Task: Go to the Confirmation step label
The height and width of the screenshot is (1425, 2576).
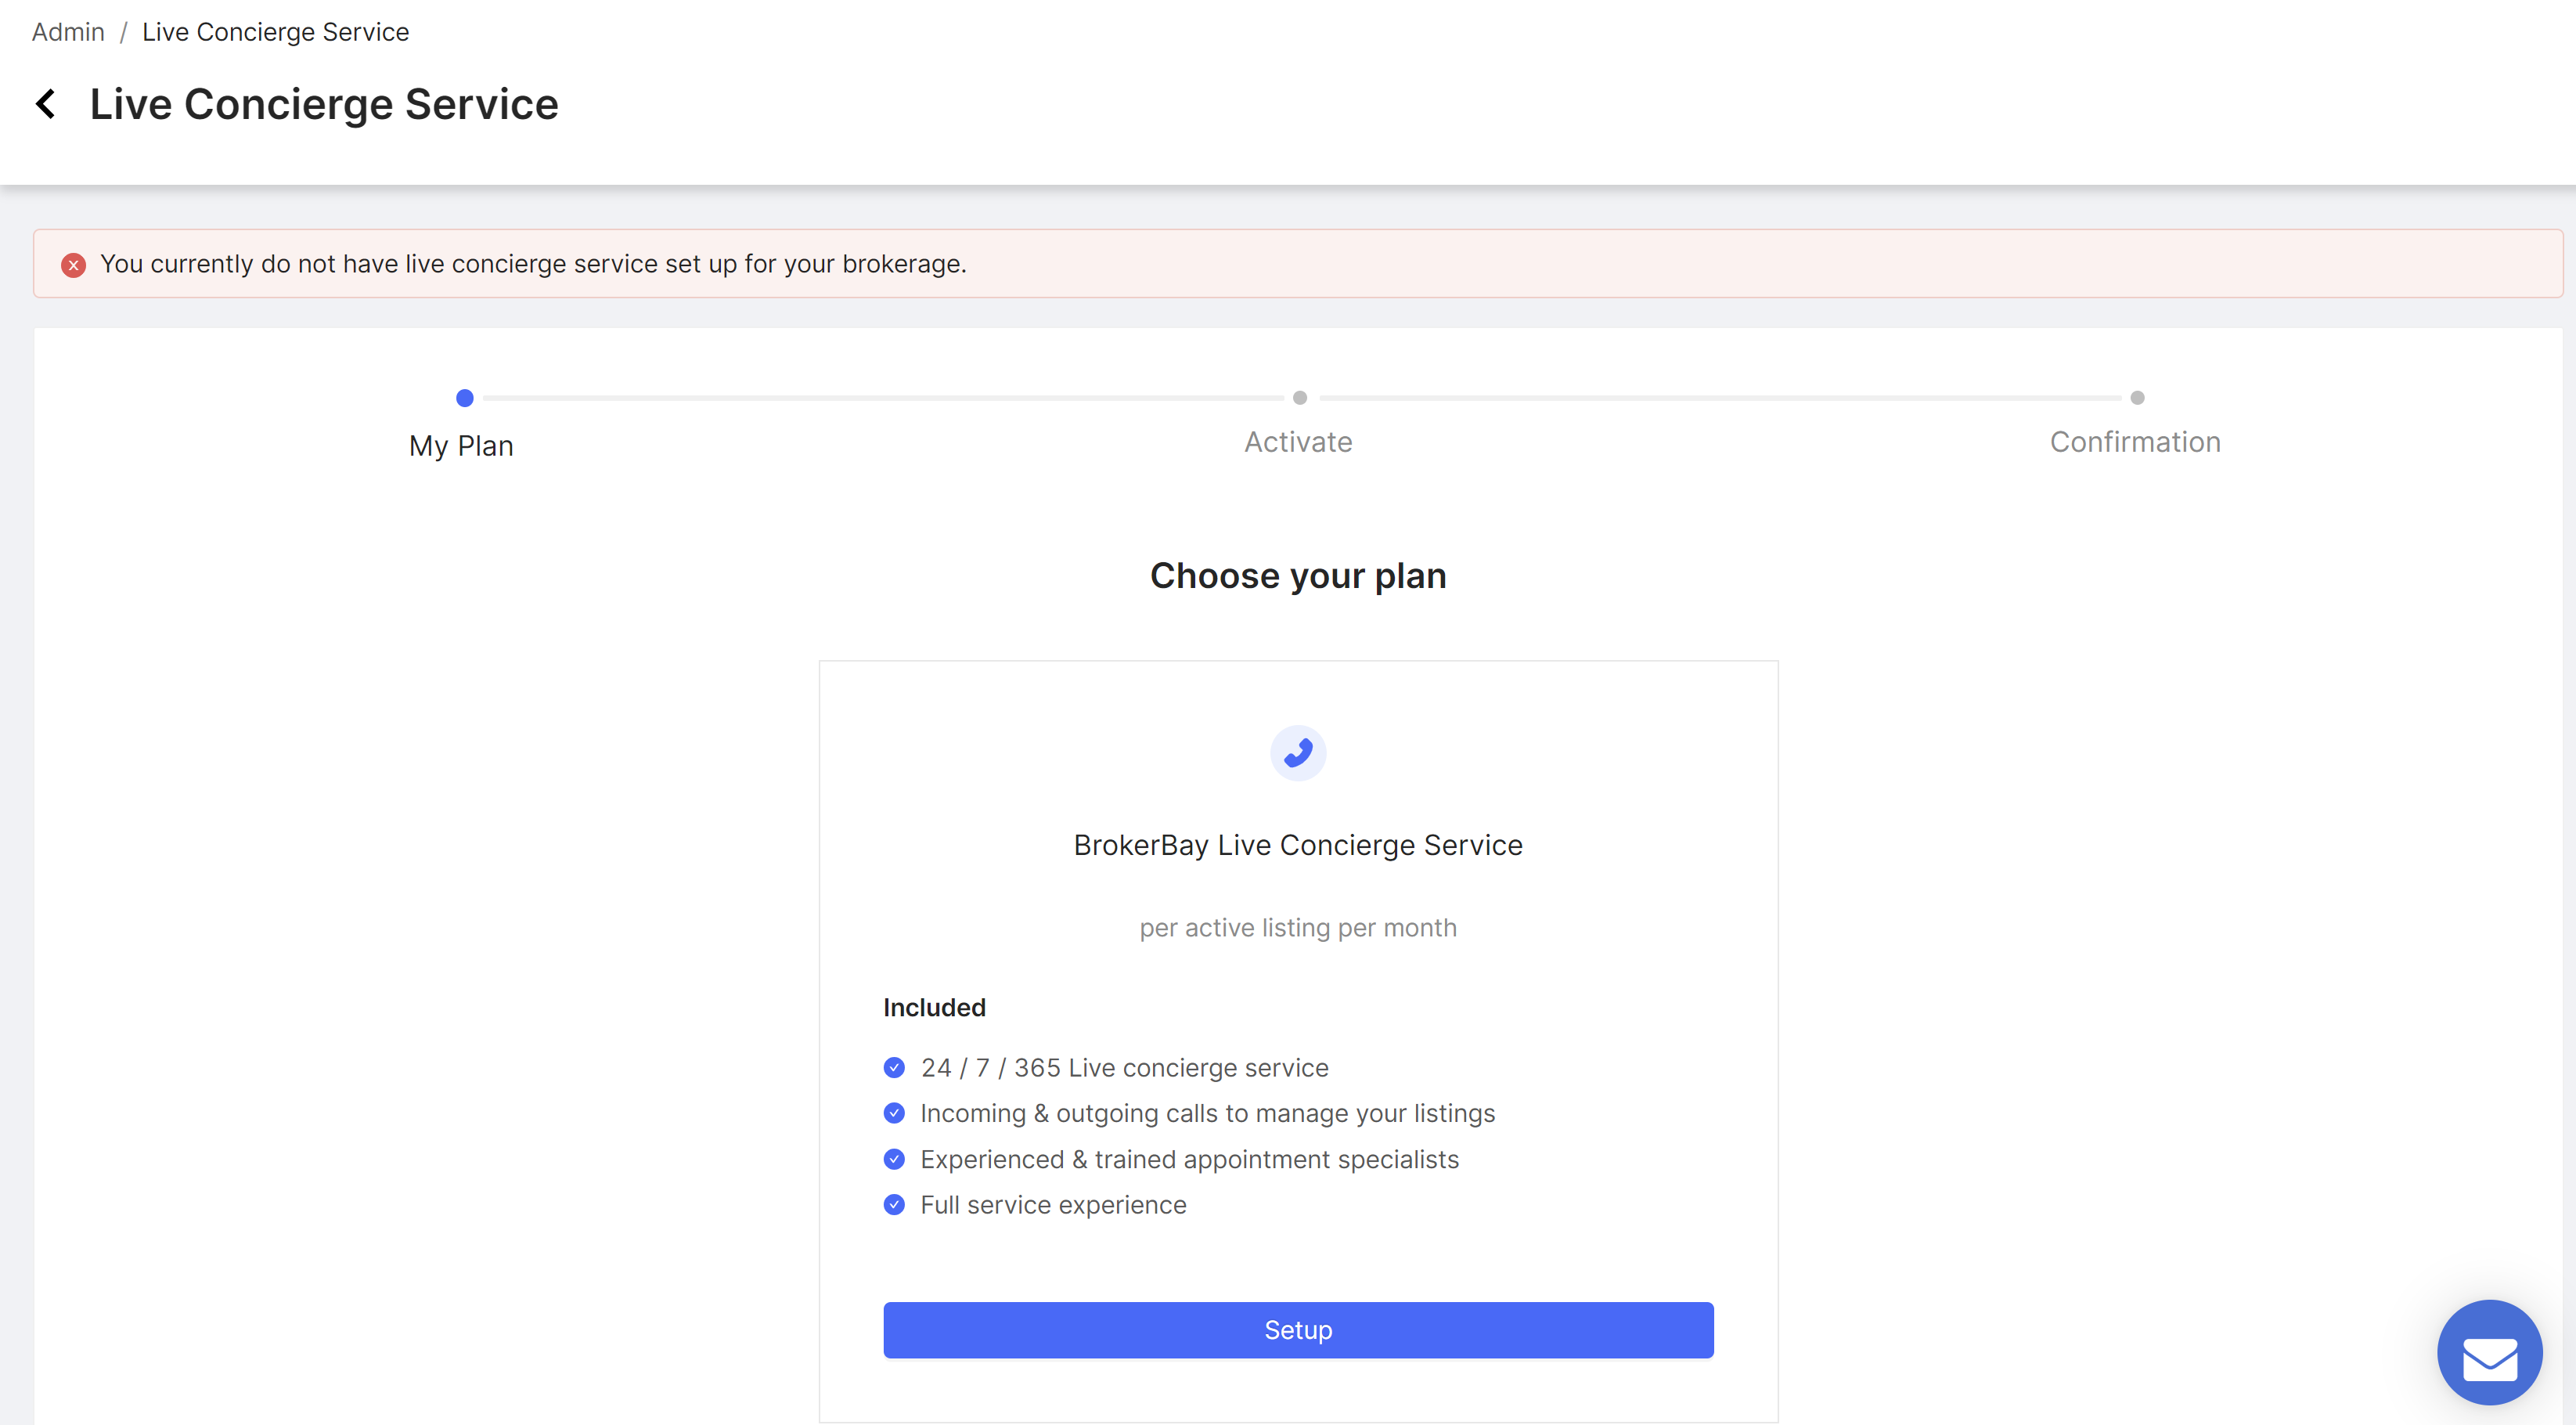Action: (x=2135, y=442)
